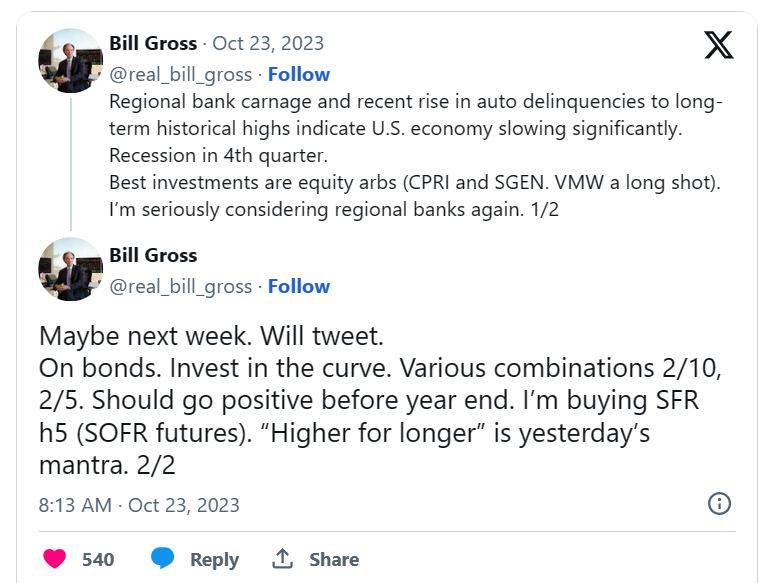Click the second tweet text about SOFR futures

pyautogui.click(x=380, y=400)
